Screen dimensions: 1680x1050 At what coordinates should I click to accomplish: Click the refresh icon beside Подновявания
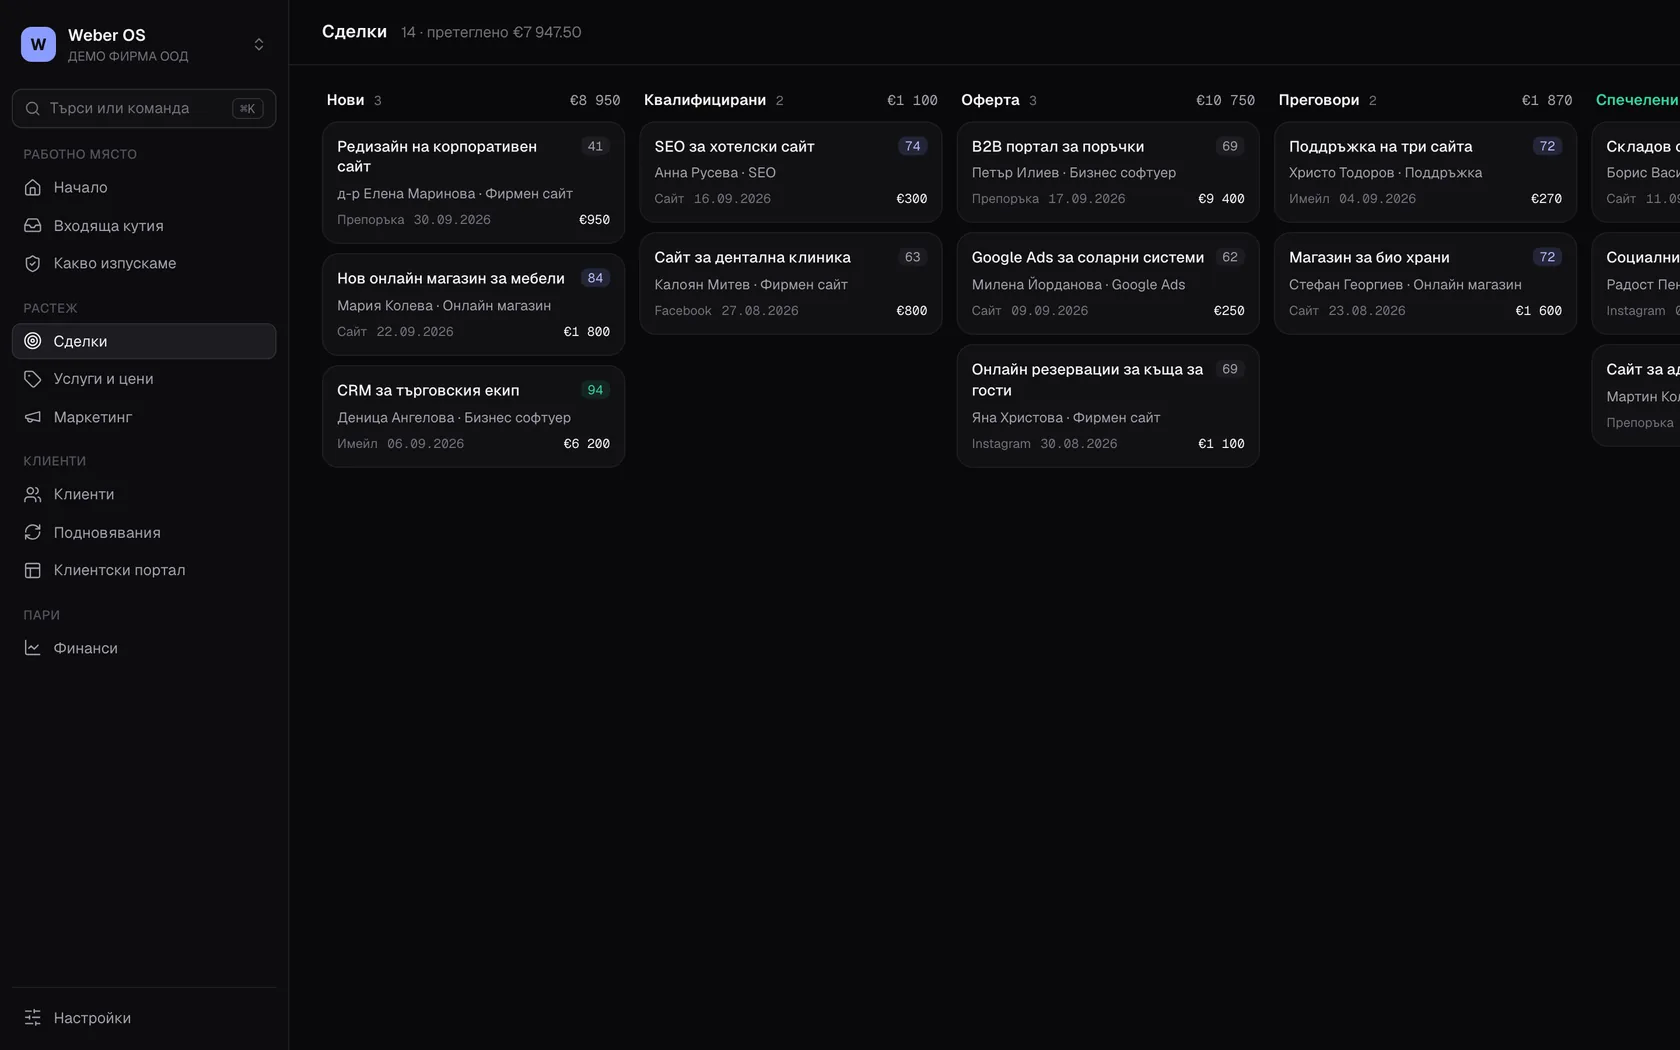coord(33,533)
